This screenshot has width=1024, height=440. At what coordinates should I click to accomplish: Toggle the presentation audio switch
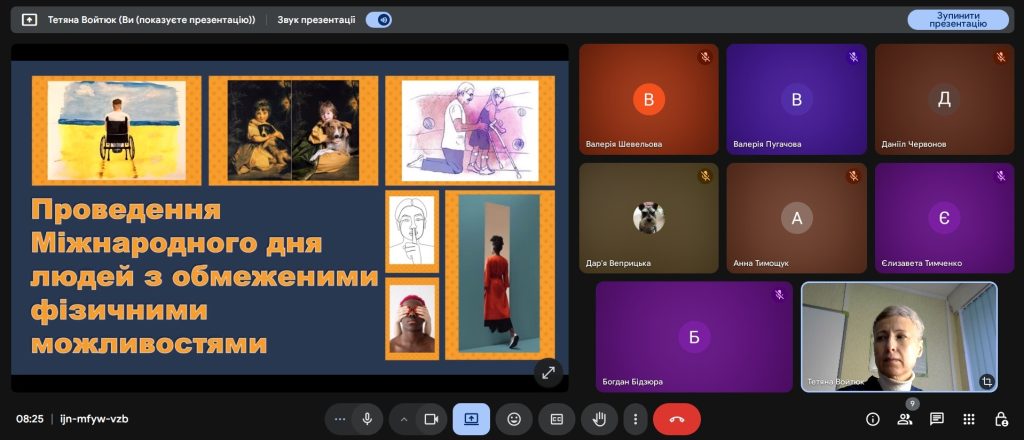click(x=378, y=19)
